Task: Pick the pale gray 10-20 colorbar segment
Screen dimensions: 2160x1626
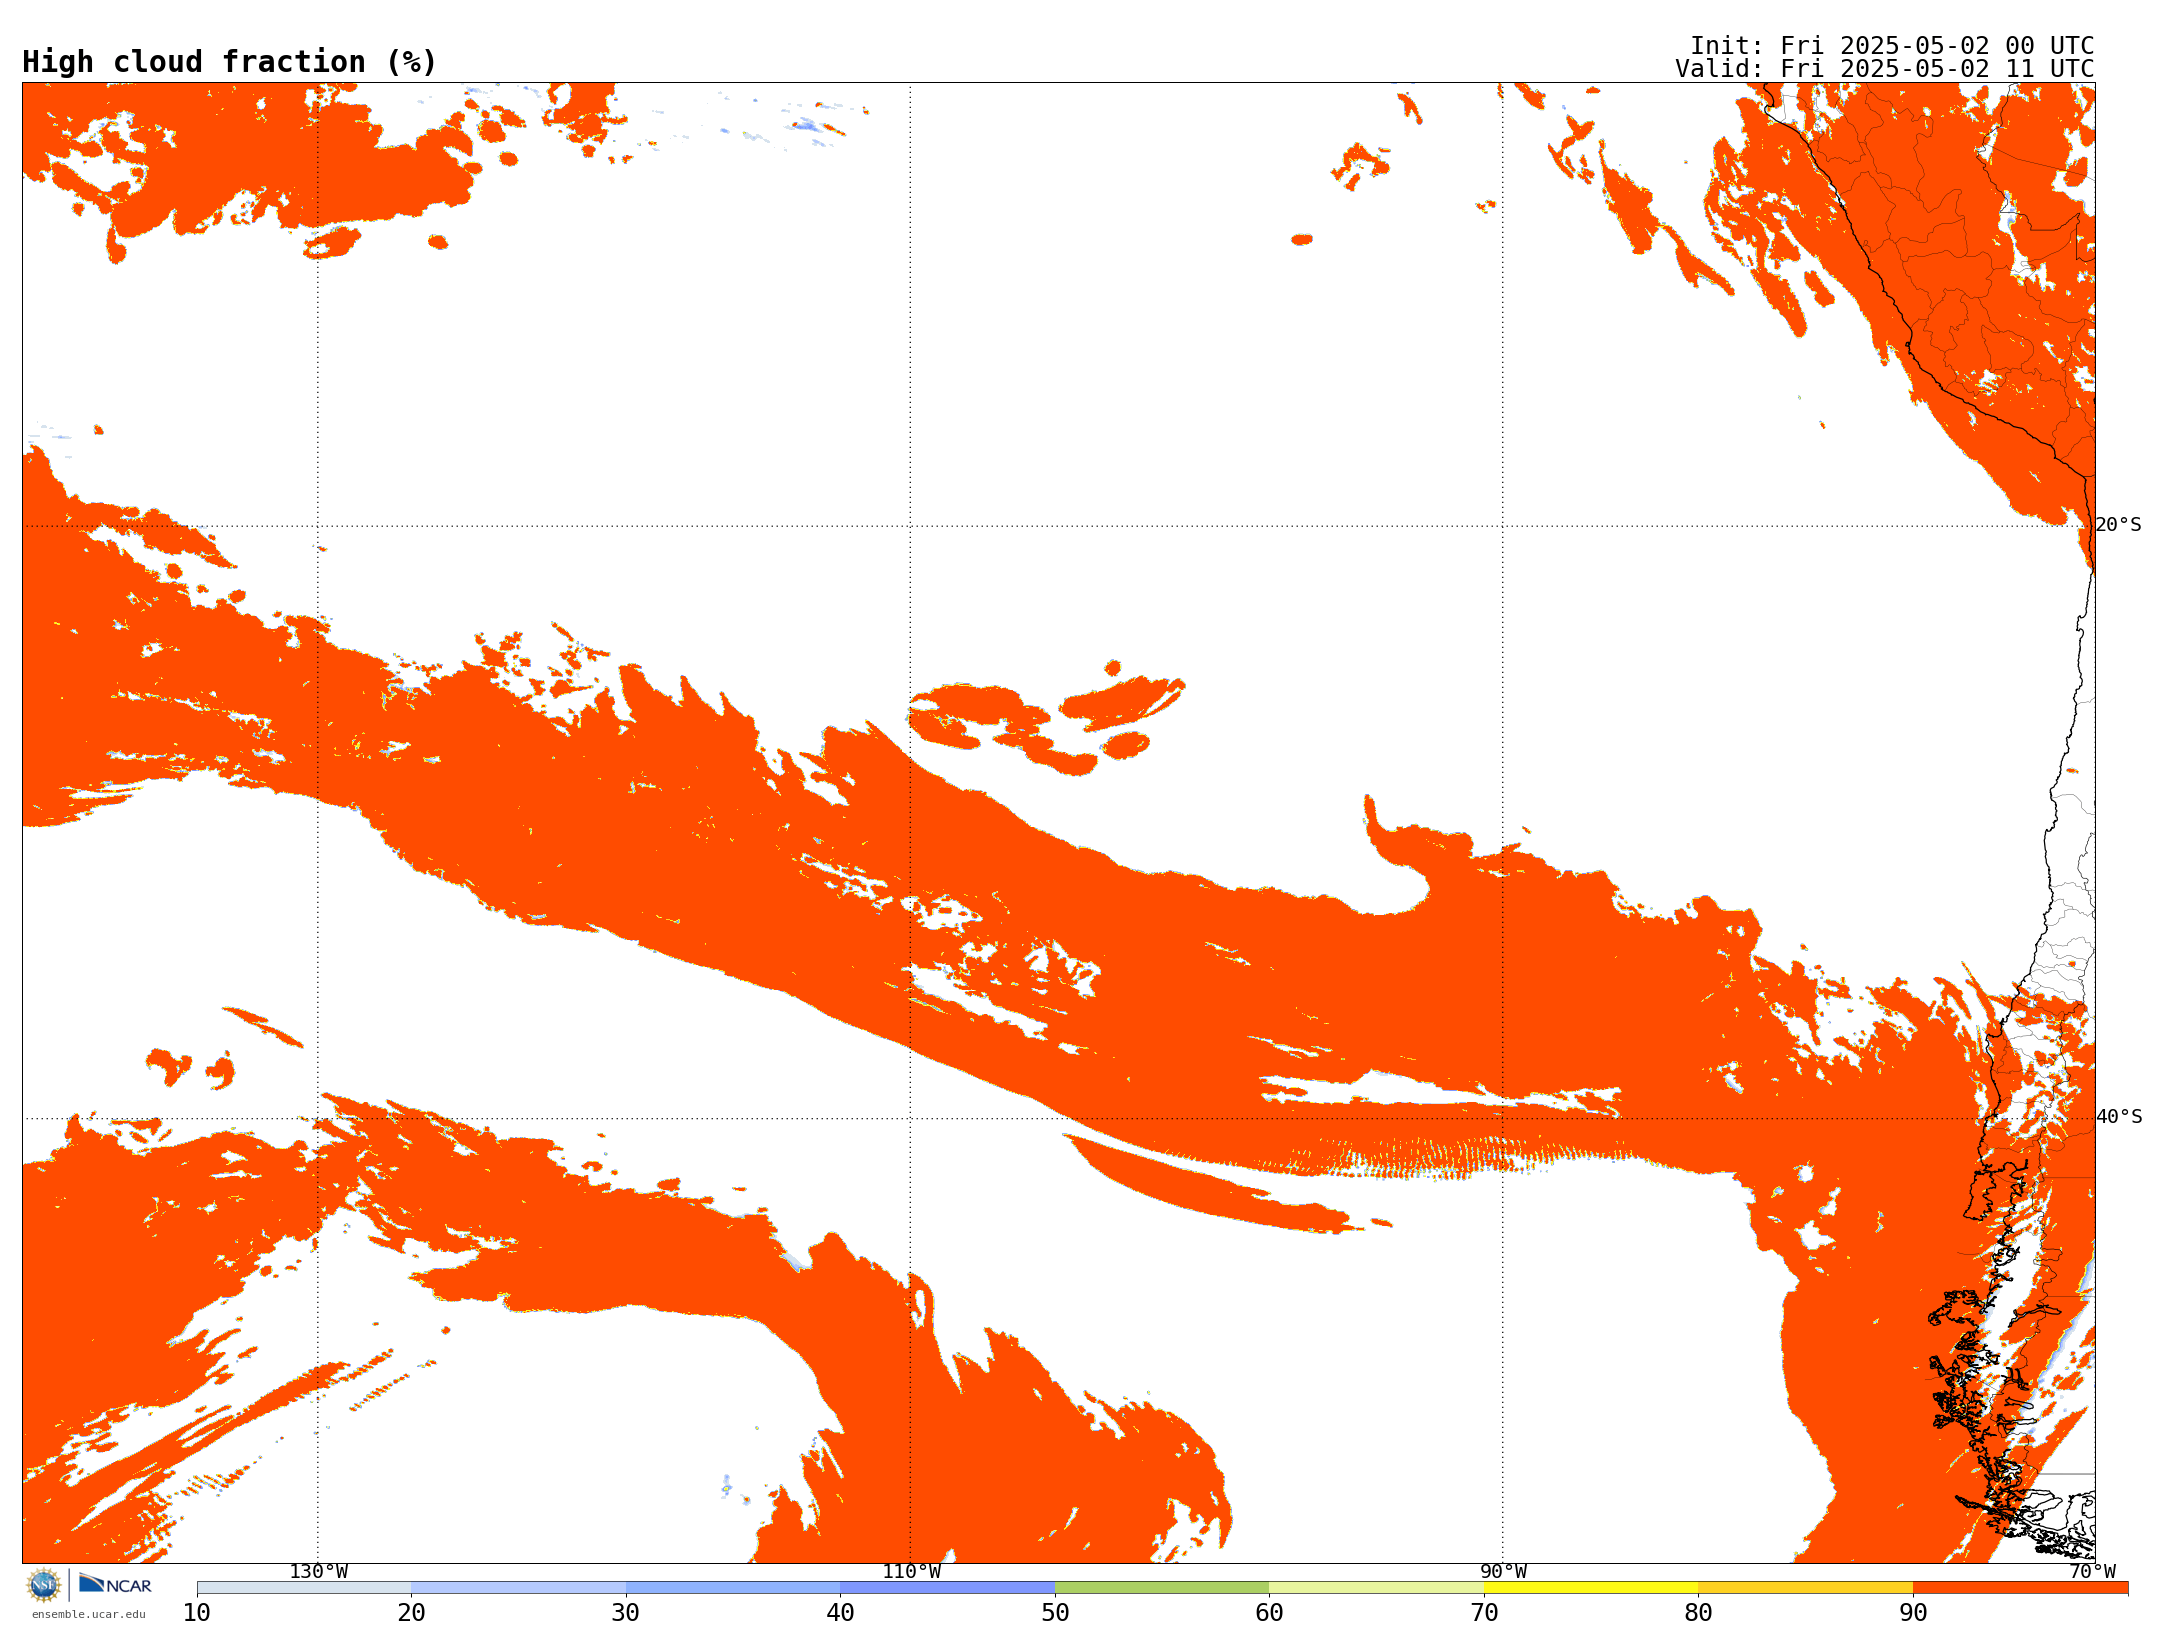Action: (x=304, y=1588)
